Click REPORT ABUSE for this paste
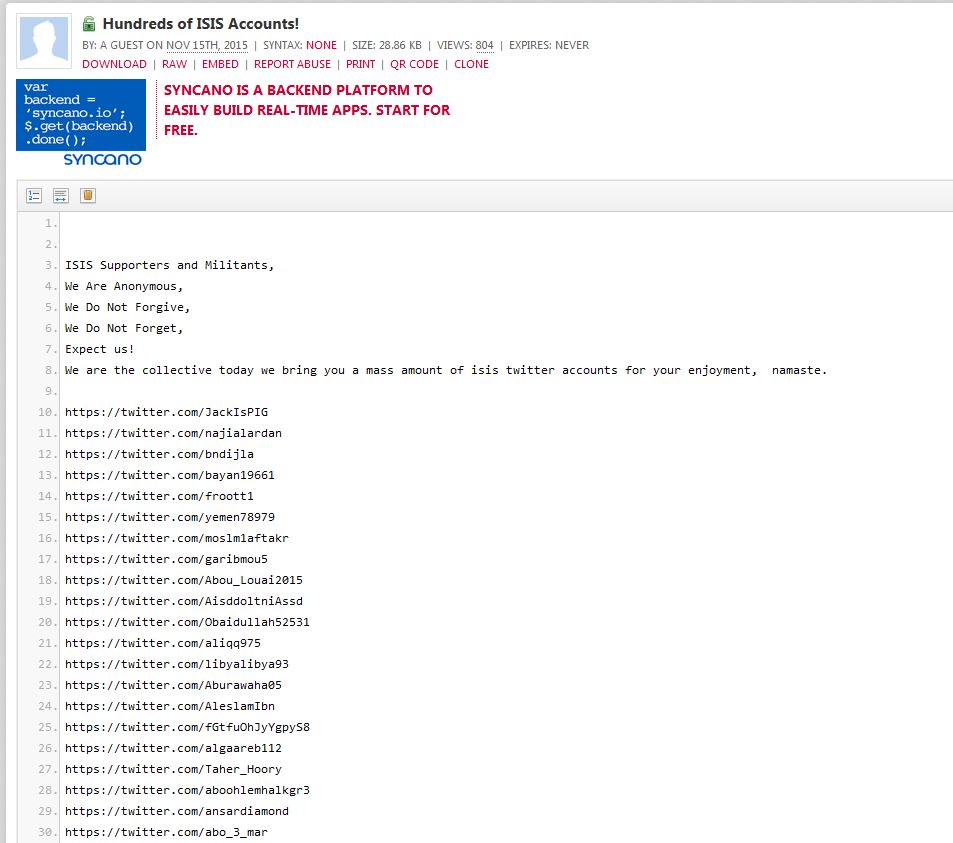The height and width of the screenshot is (843, 953). point(292,64)
